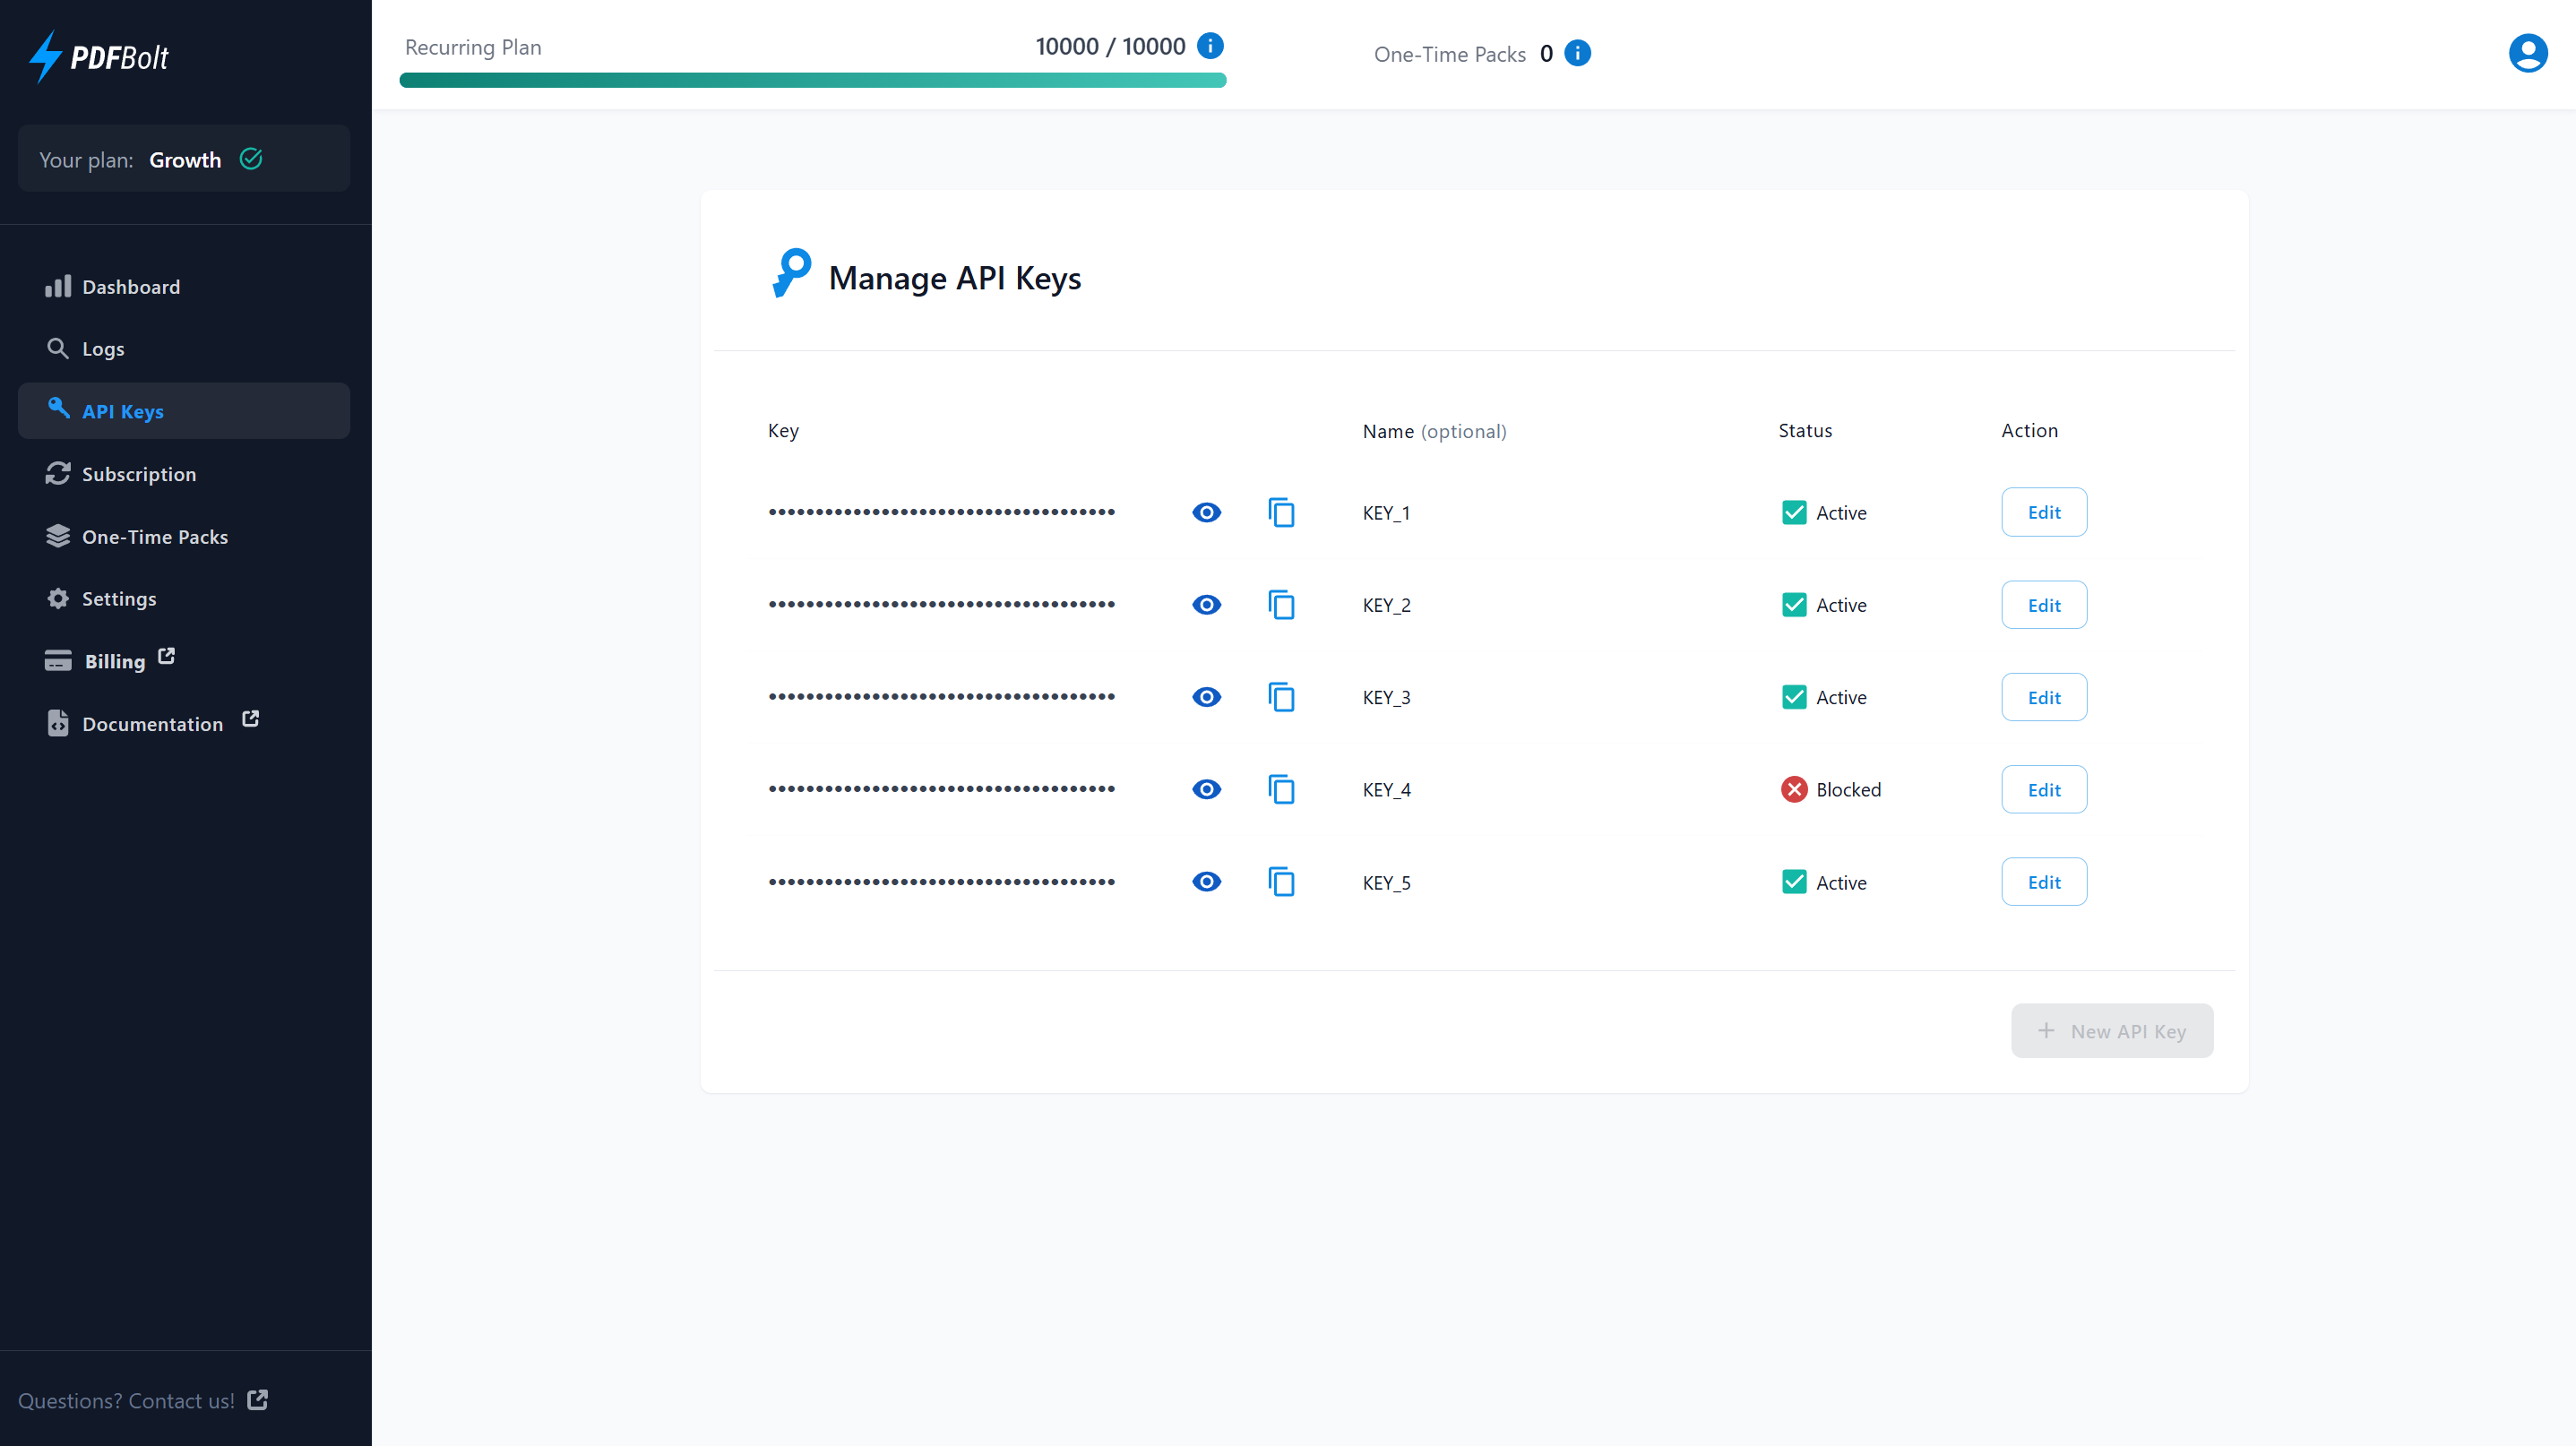Copy KEY_4 API key to clipboard
This screenshot has height=1446, width=2576.
(1281, 789)
